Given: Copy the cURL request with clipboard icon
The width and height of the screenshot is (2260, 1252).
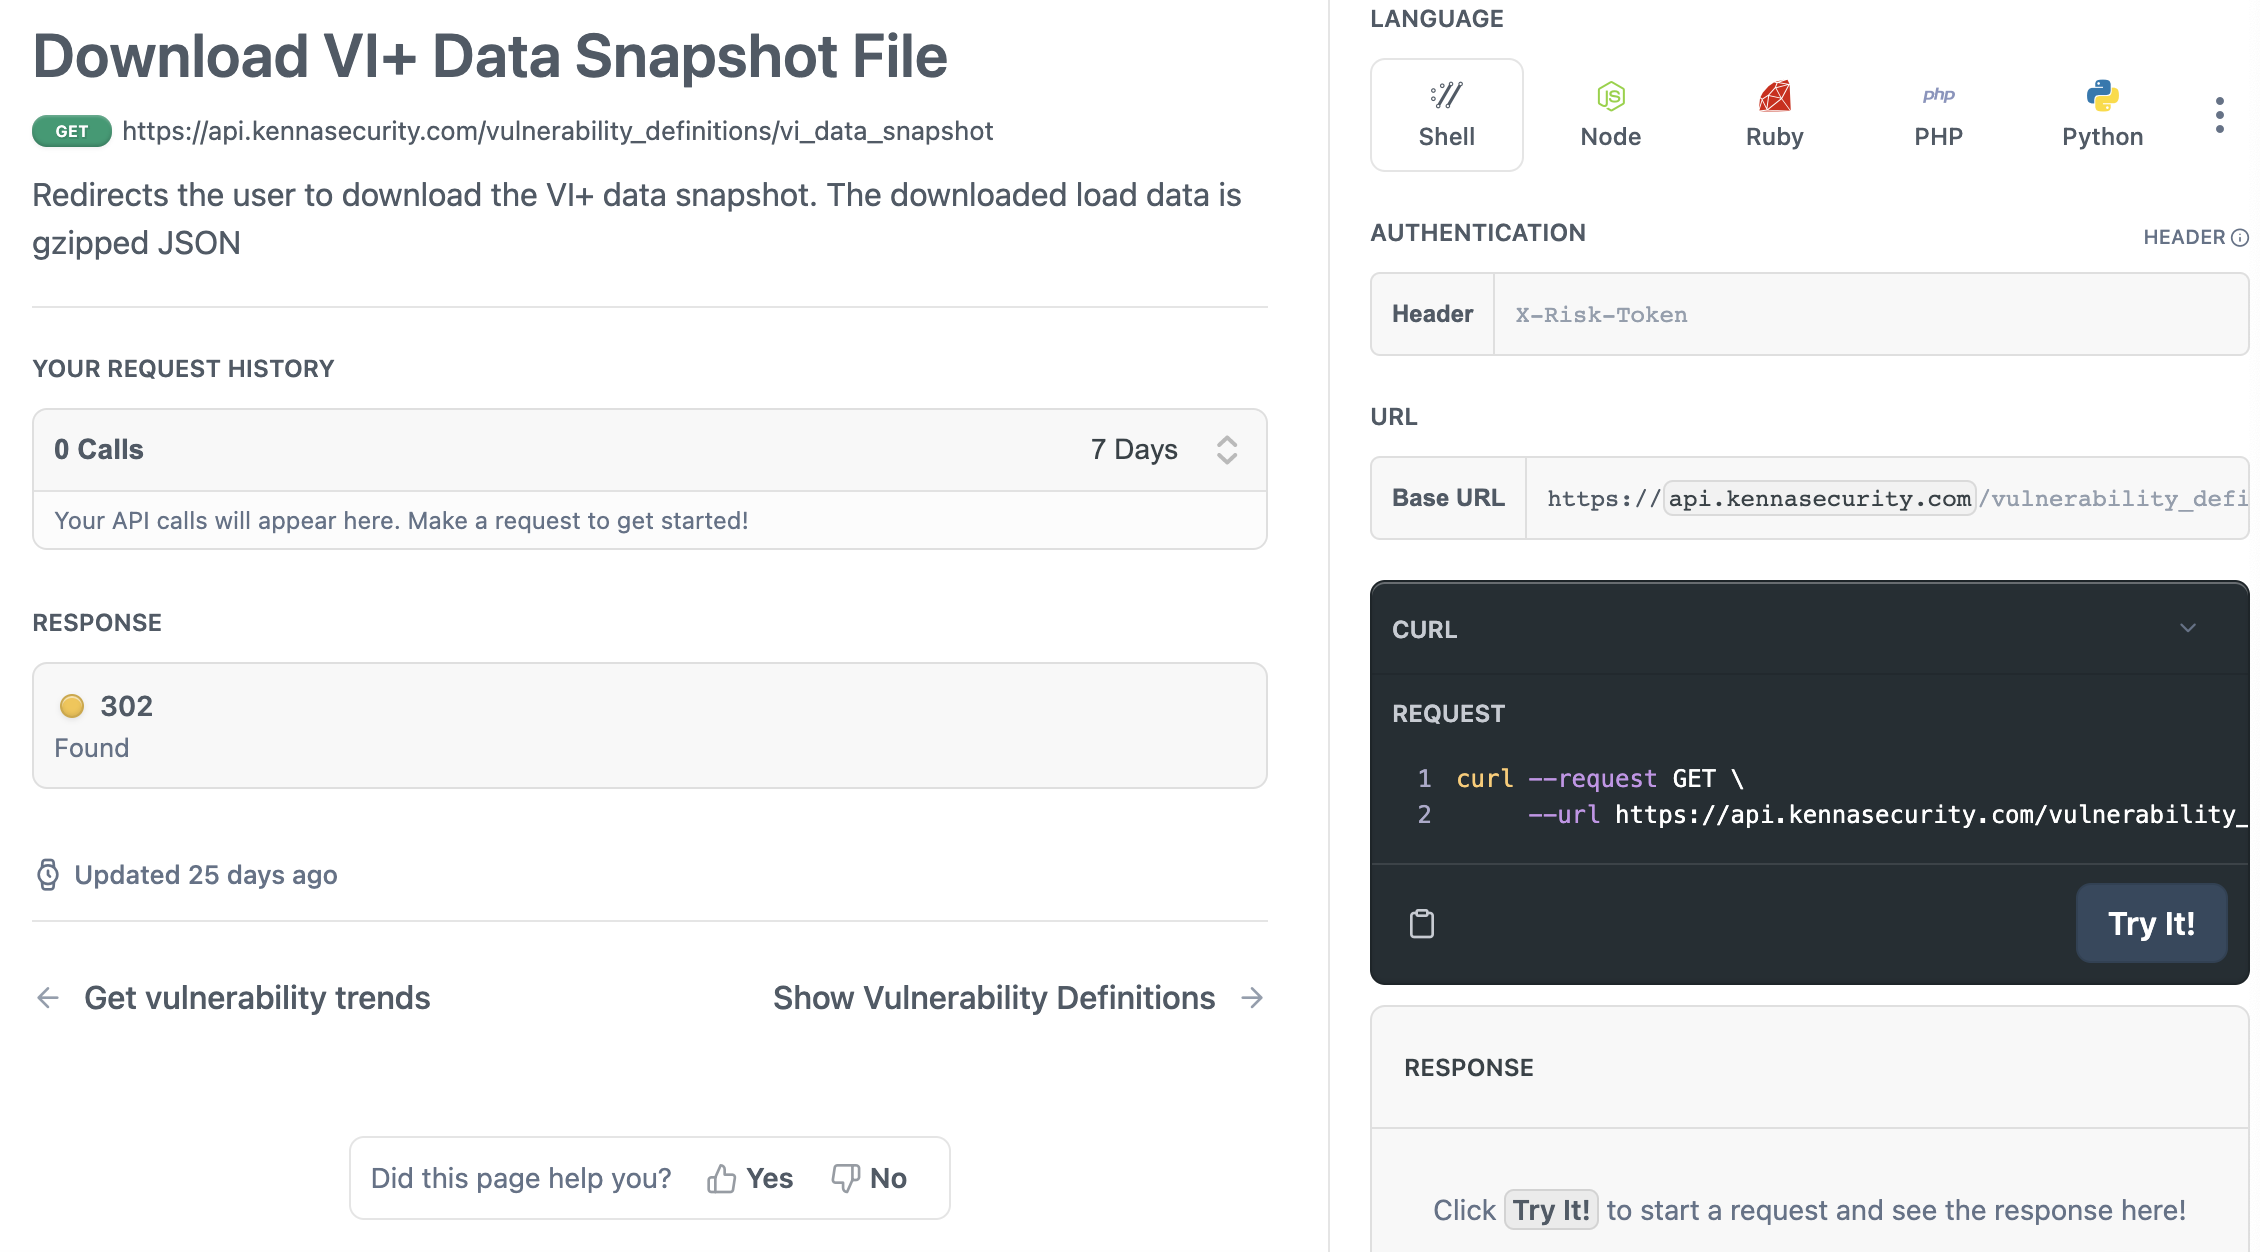Looking at the screenshot, I should tap(1421, 923).
